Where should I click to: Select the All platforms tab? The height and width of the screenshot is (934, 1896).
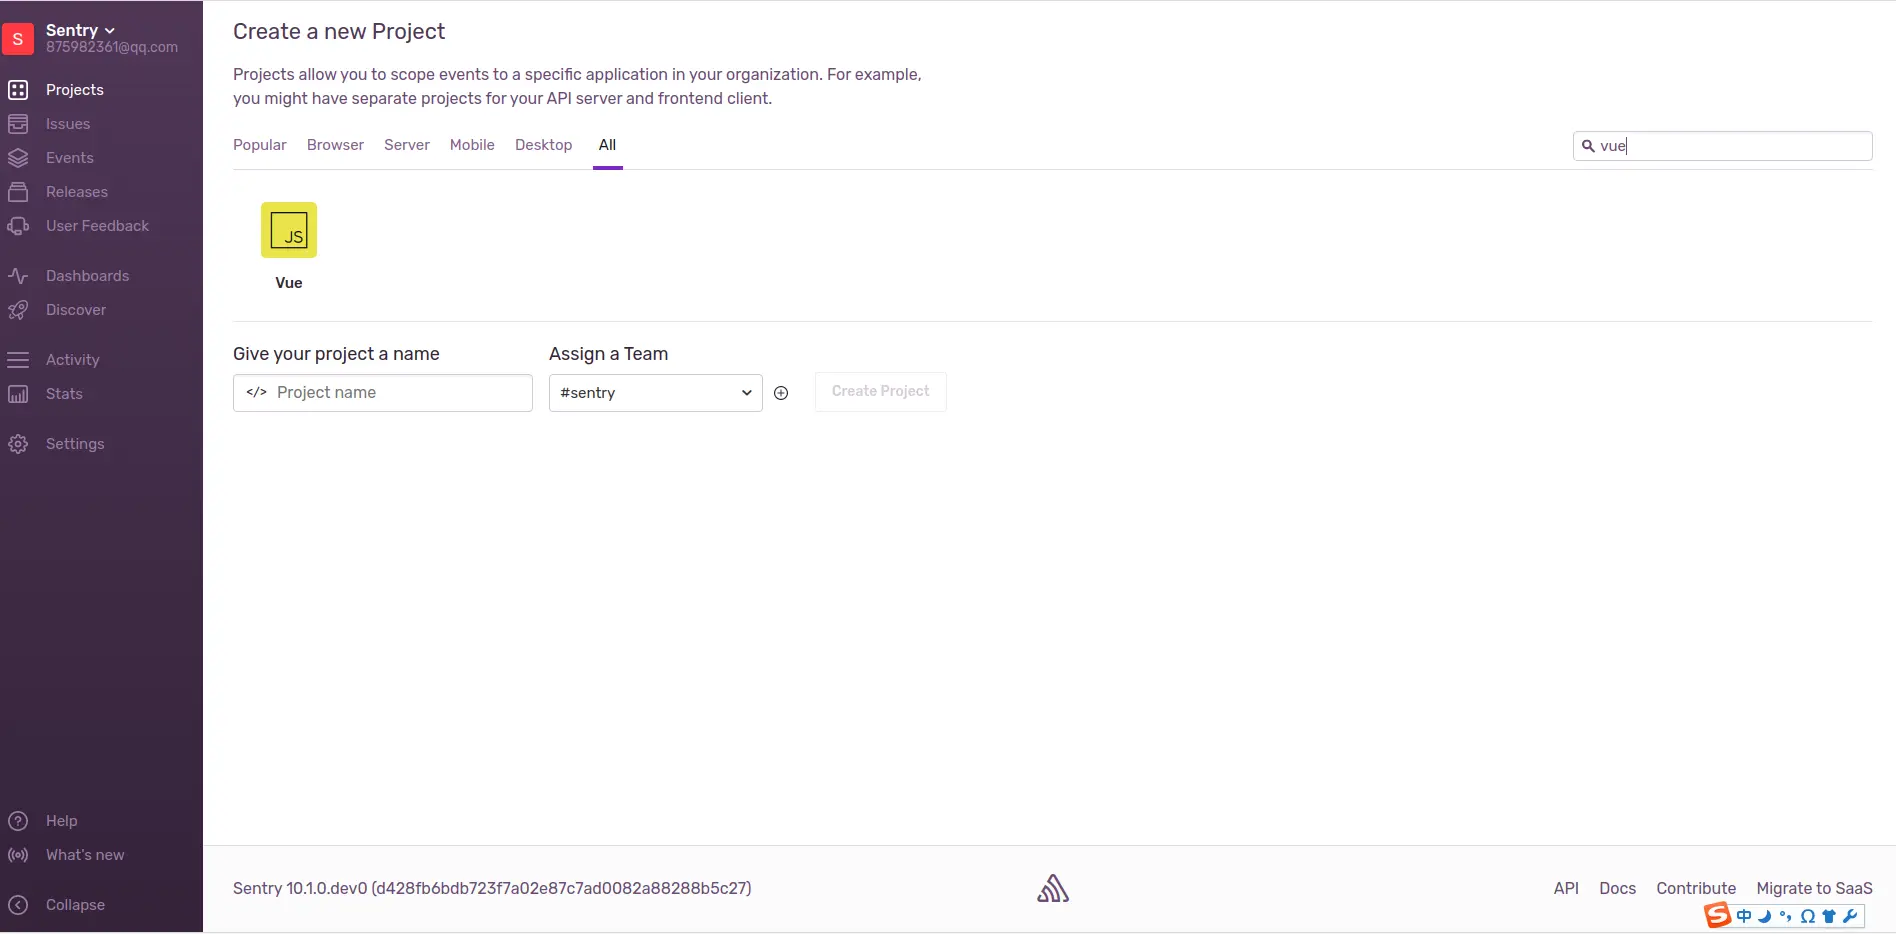coord(607,145)
